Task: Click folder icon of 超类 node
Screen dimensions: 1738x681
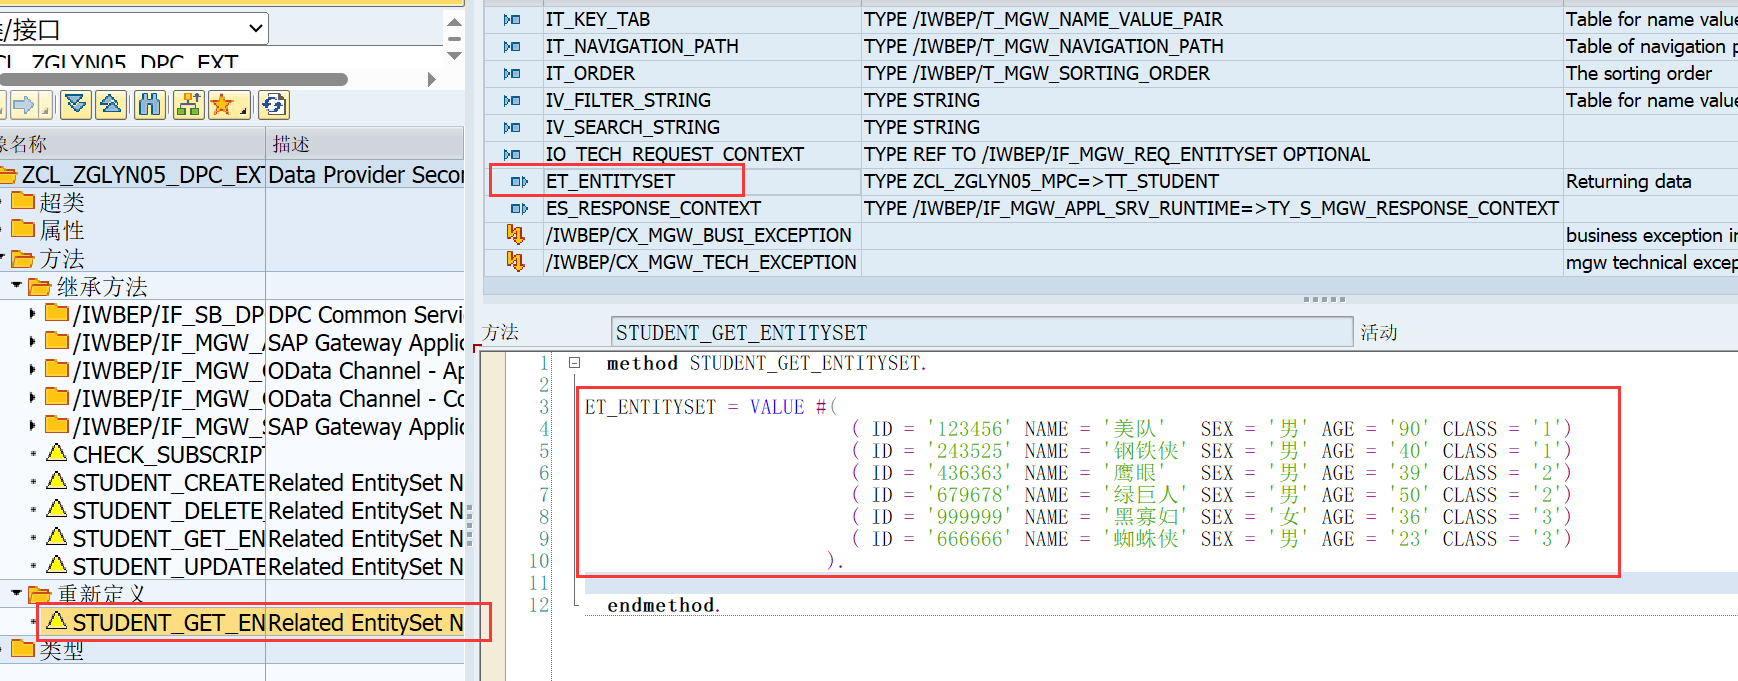Action: 22,201
